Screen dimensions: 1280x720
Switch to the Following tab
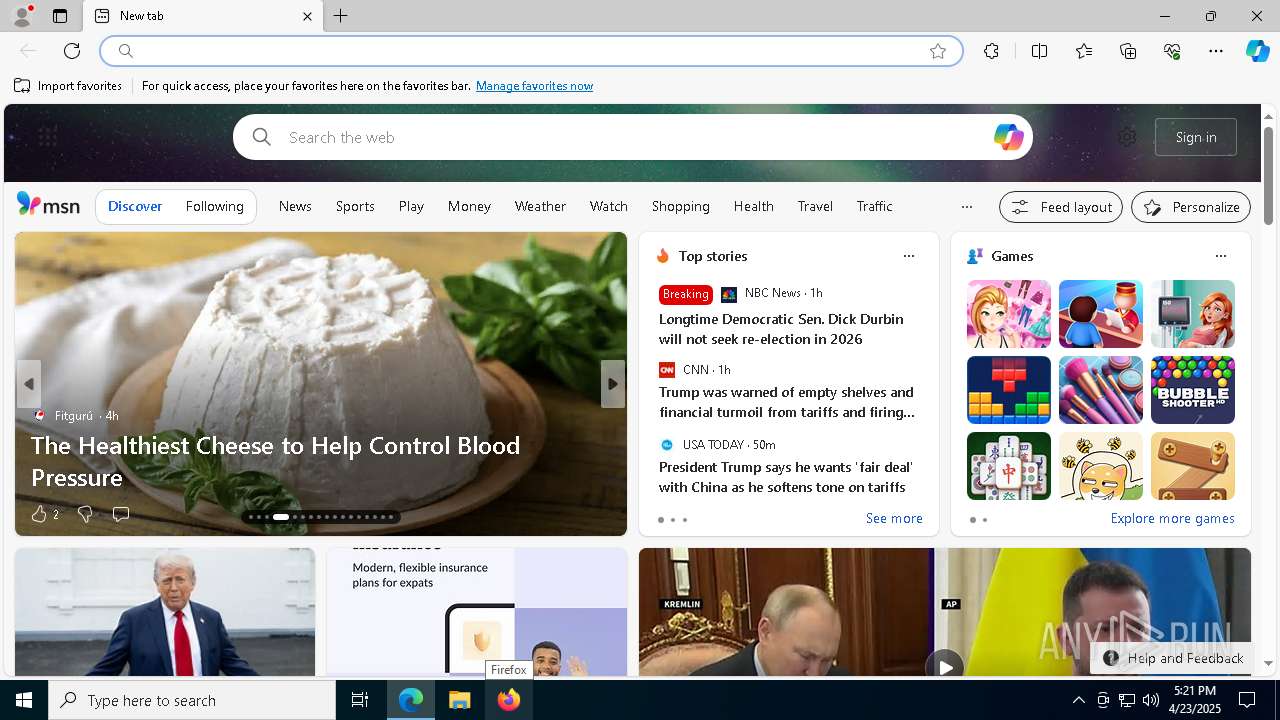click(214, 206)
